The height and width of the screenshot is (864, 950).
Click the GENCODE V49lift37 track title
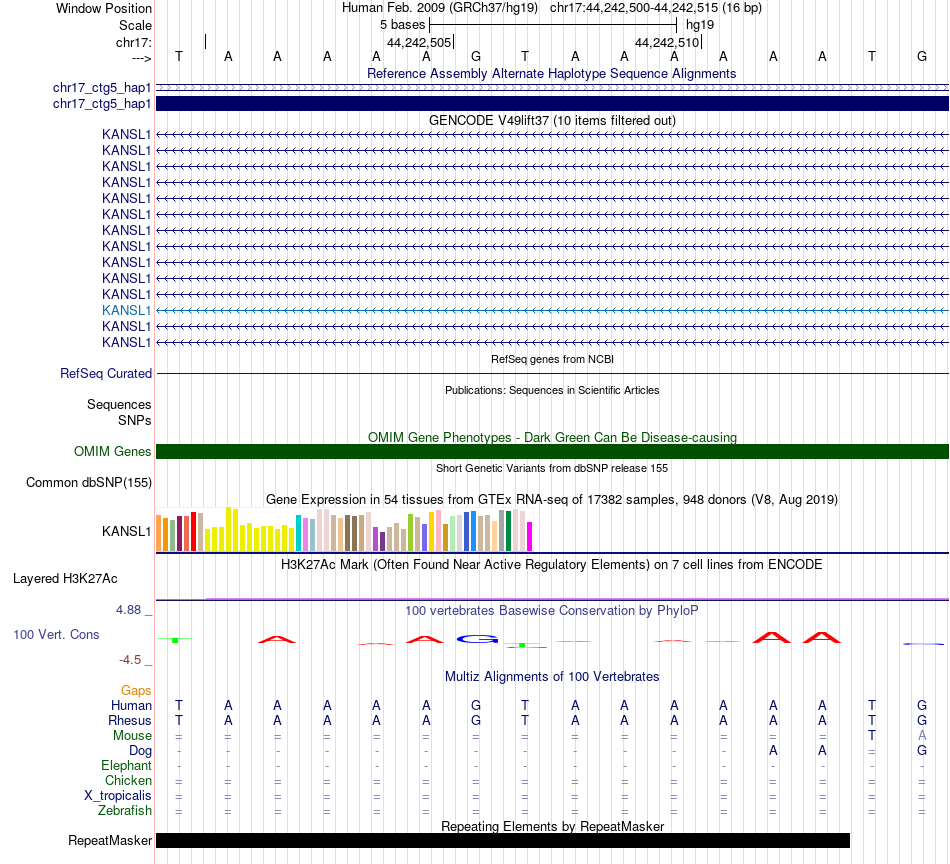[552, 121]
